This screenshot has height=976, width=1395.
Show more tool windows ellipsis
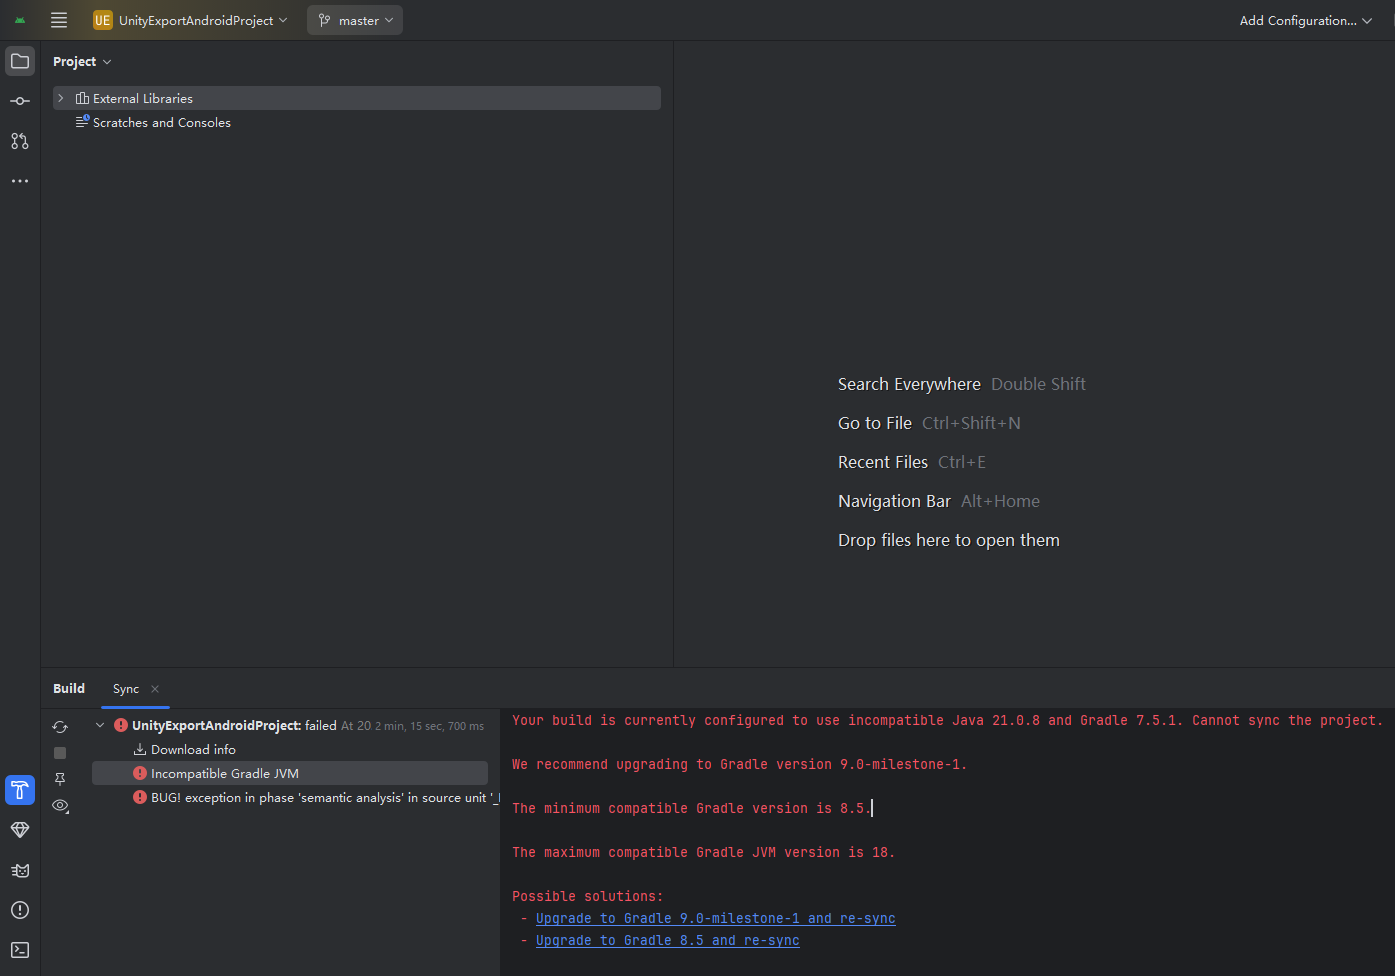click(x=20, y=181)
